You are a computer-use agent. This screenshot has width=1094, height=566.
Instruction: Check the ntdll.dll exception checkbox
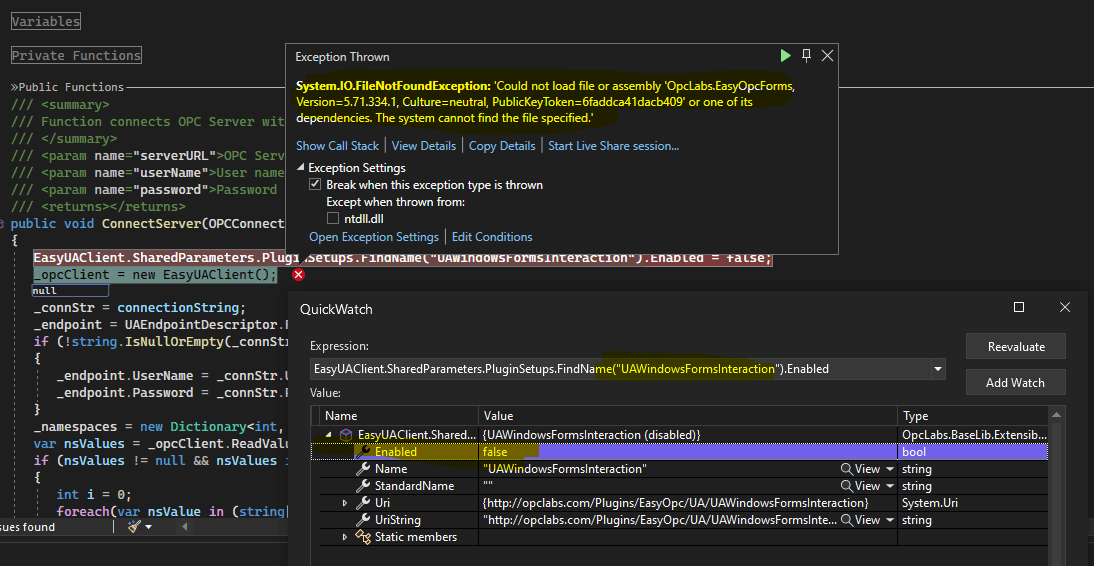(334, 218)
